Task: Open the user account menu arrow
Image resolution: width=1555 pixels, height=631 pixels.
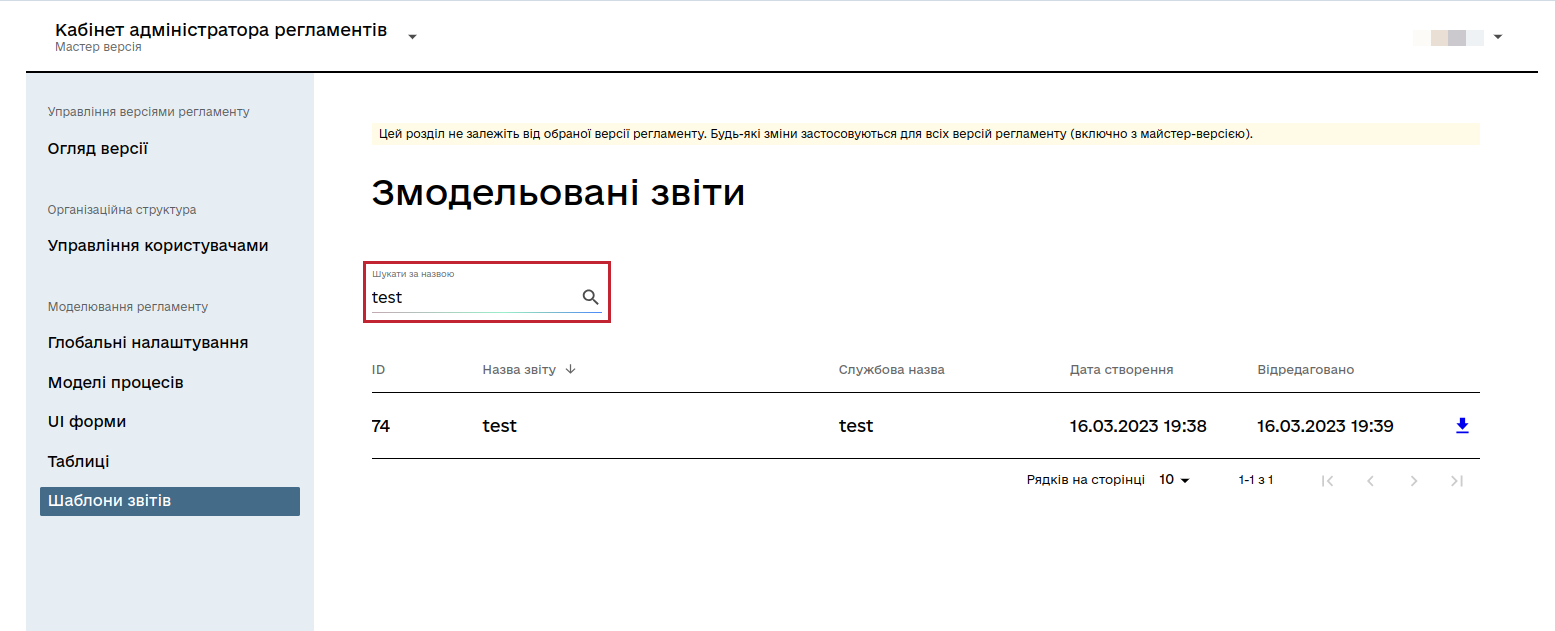Action: click(x=1498, y=37)
